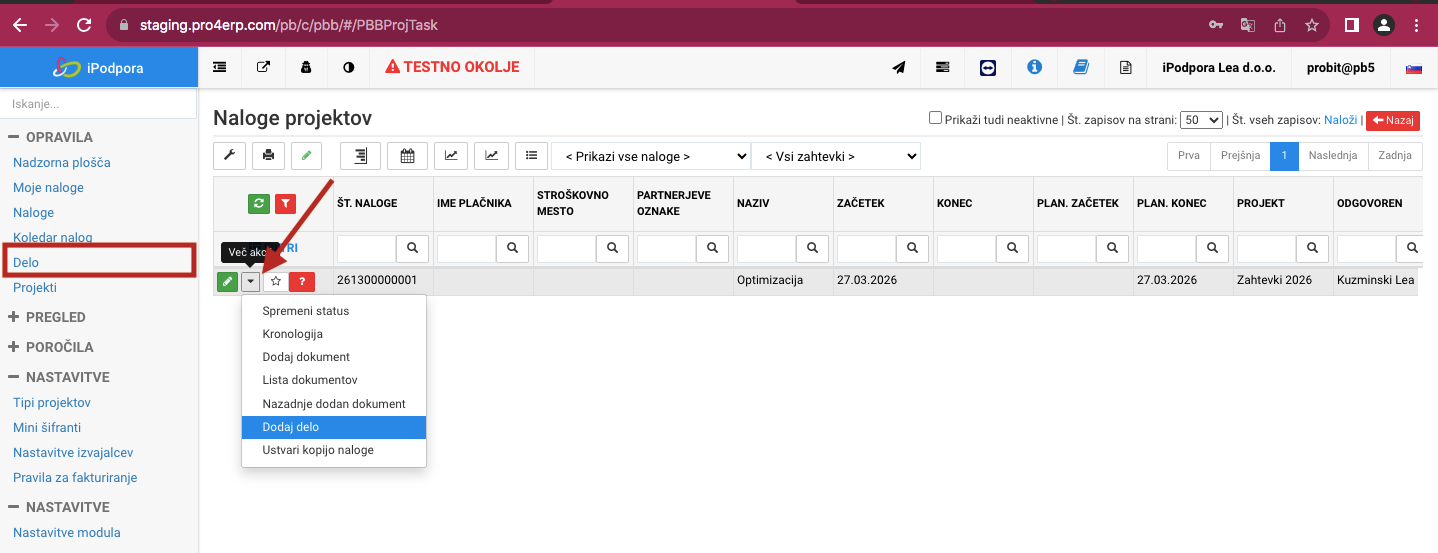Click the second line chart toolbar icon

(x=491, y=156)
